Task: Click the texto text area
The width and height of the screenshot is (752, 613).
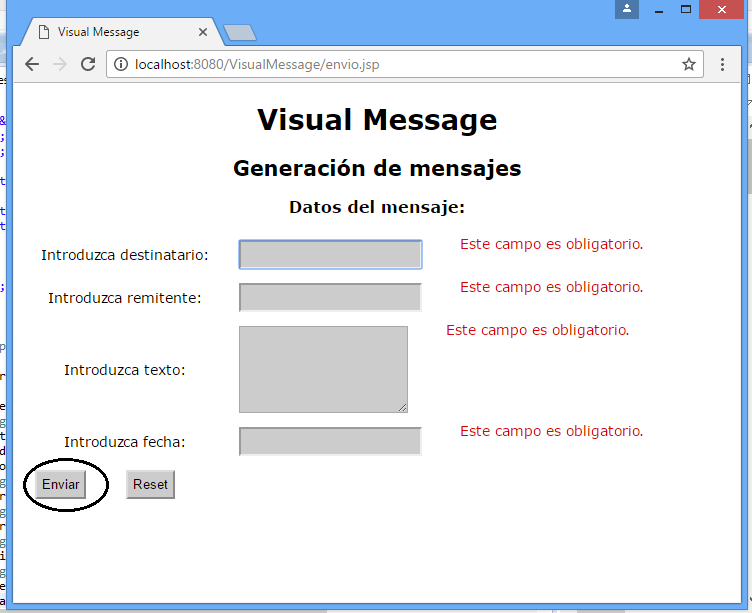Action: [324, 369]
